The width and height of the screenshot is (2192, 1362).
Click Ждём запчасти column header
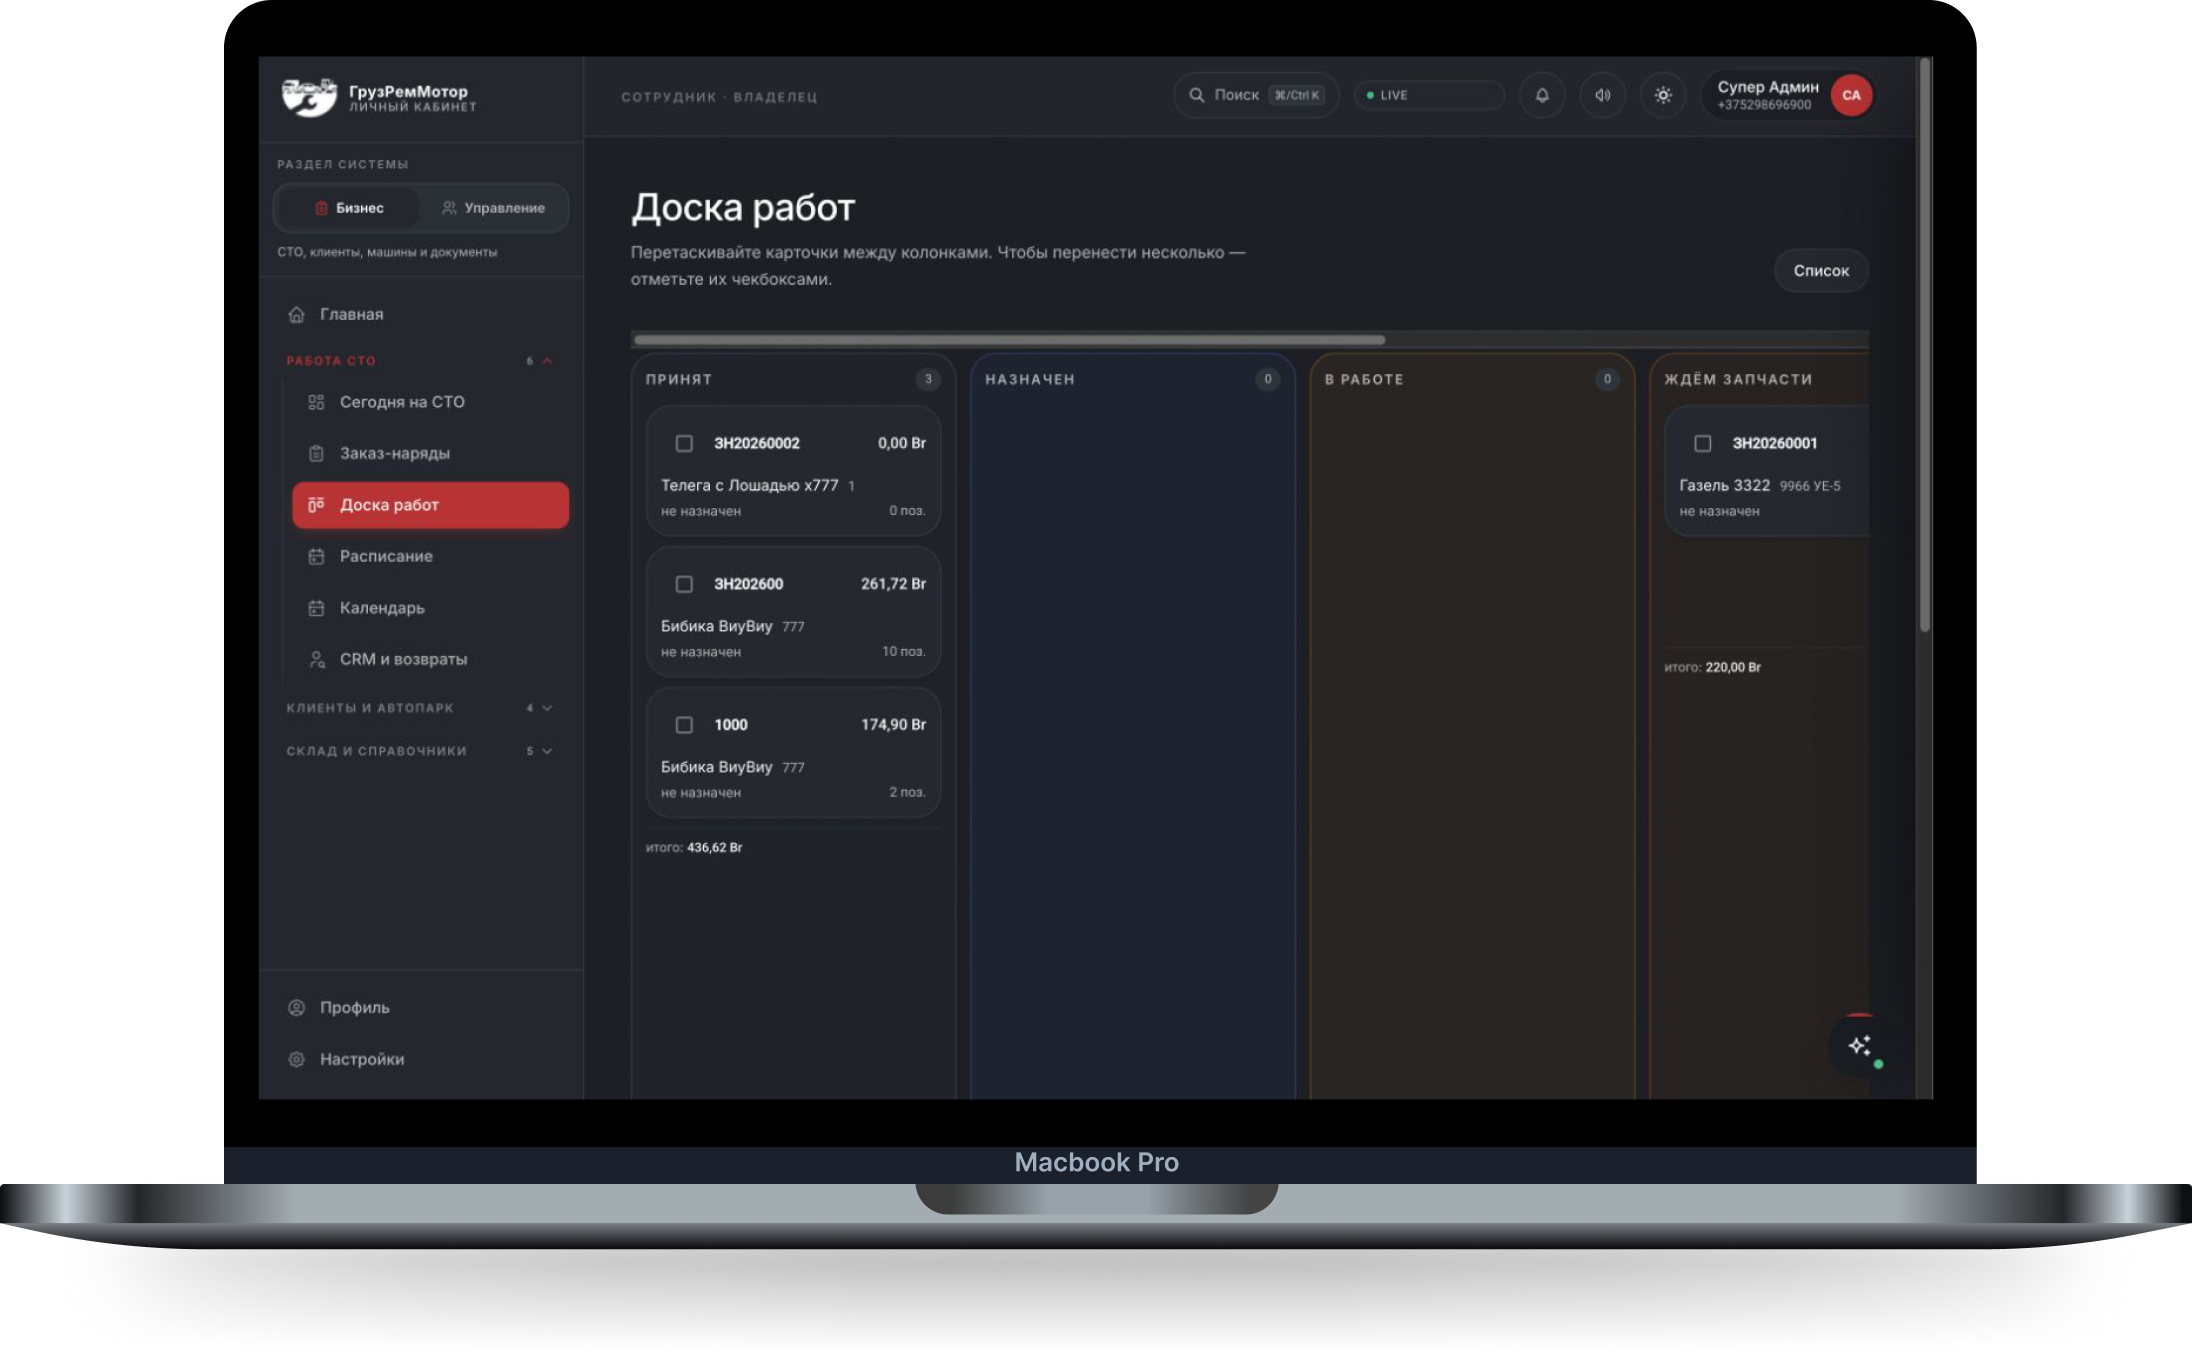click(x=1738, y=380)
